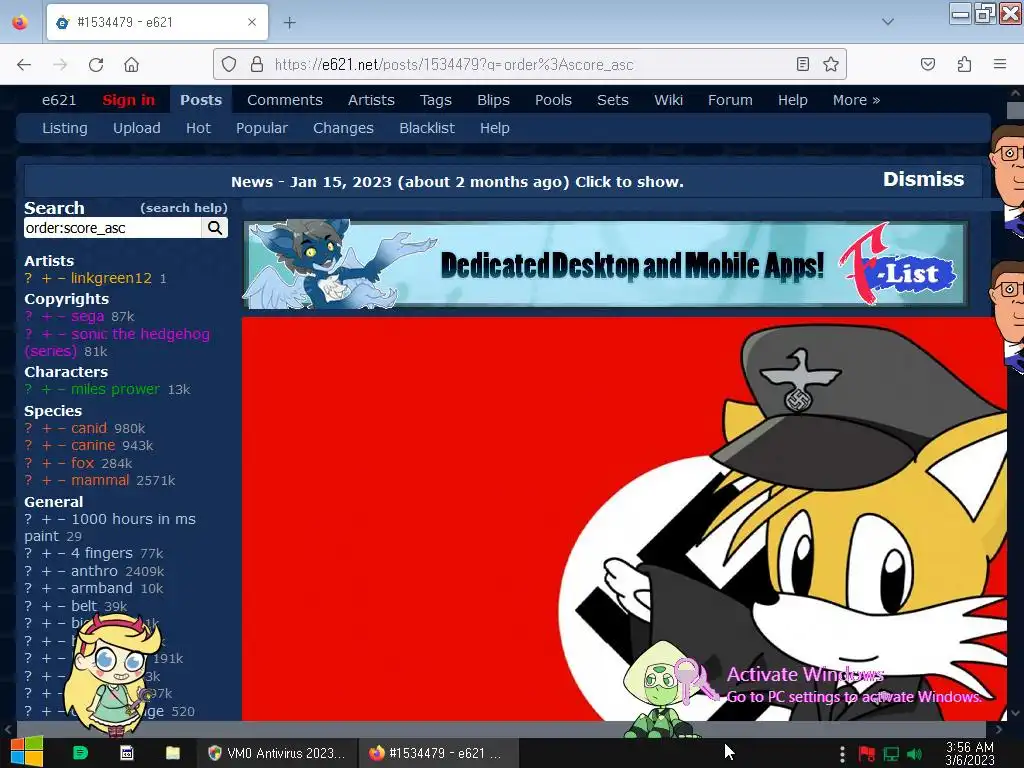
Task: Open the Blacklist settings link
Action: [426, 128]
